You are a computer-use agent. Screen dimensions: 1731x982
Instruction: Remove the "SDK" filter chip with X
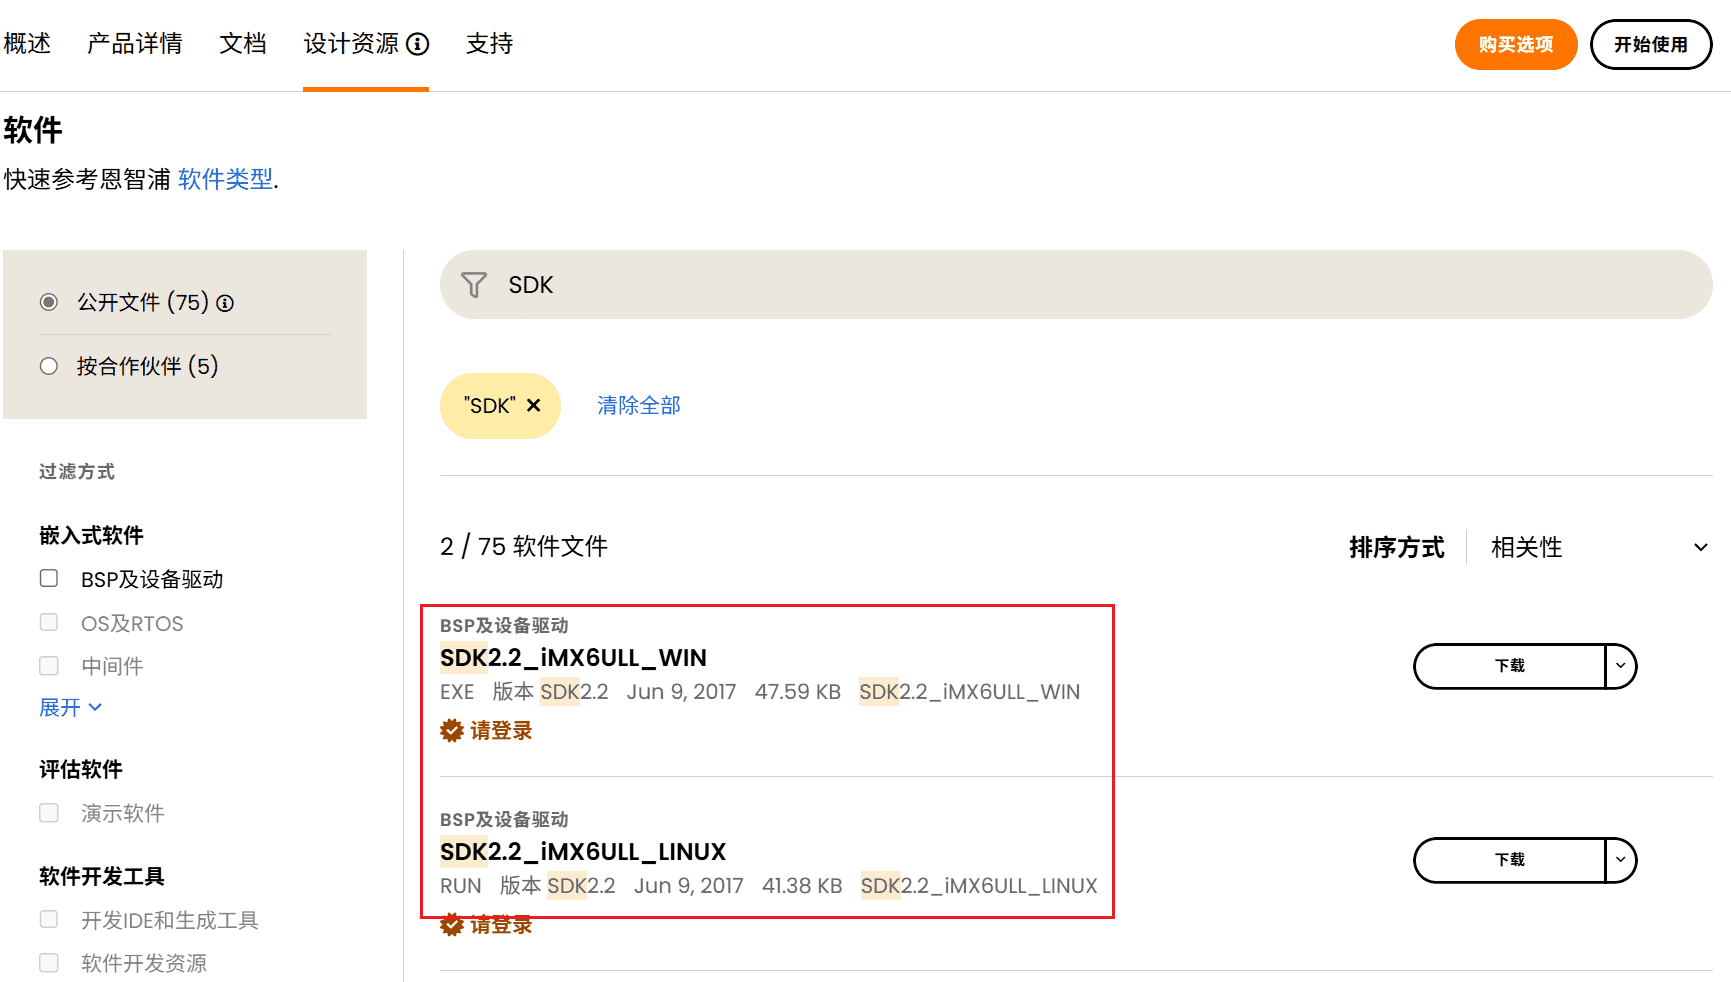coord(534,405)
